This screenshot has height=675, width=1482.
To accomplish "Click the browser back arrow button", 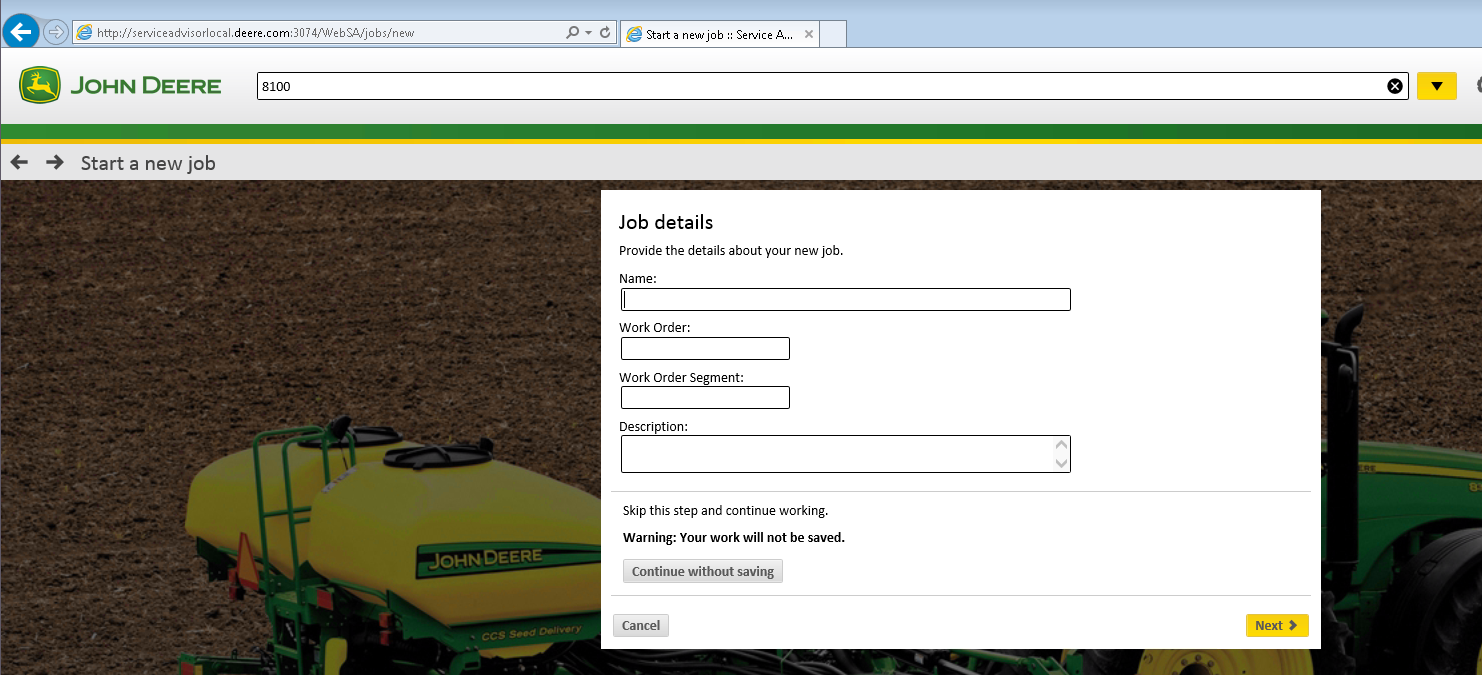I will [x=21, y=32].
